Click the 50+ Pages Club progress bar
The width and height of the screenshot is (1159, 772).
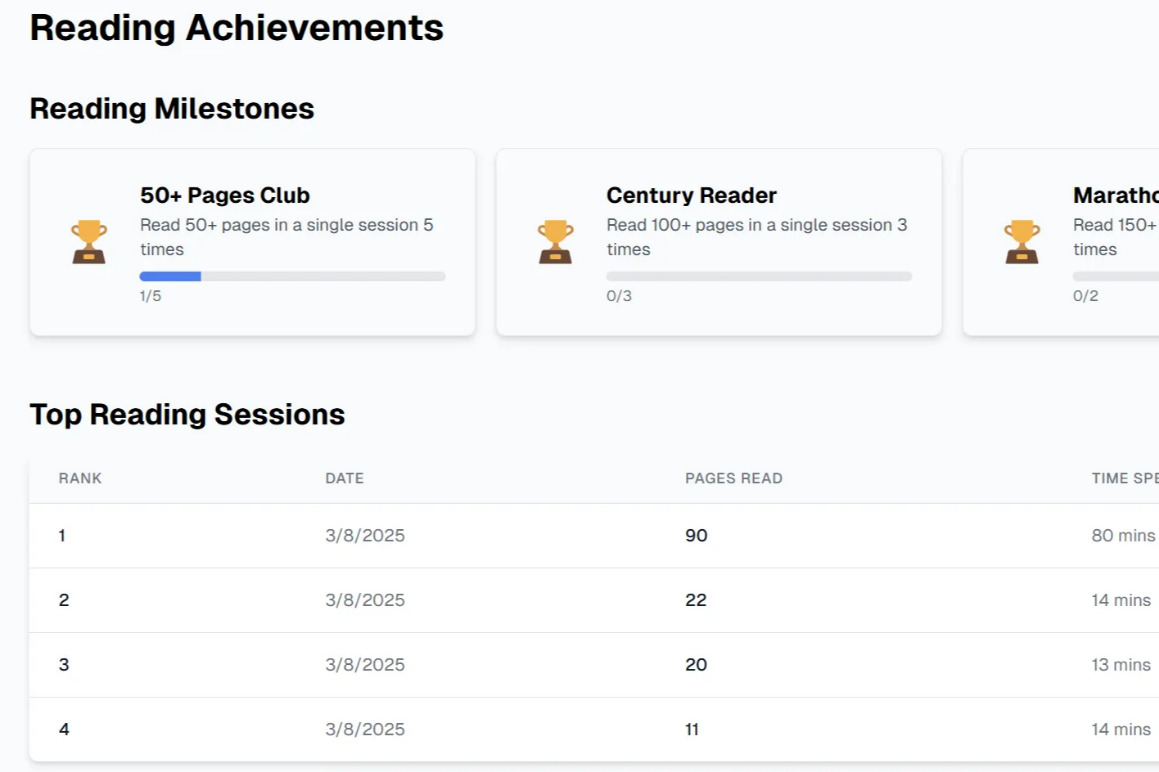[292, 276]
